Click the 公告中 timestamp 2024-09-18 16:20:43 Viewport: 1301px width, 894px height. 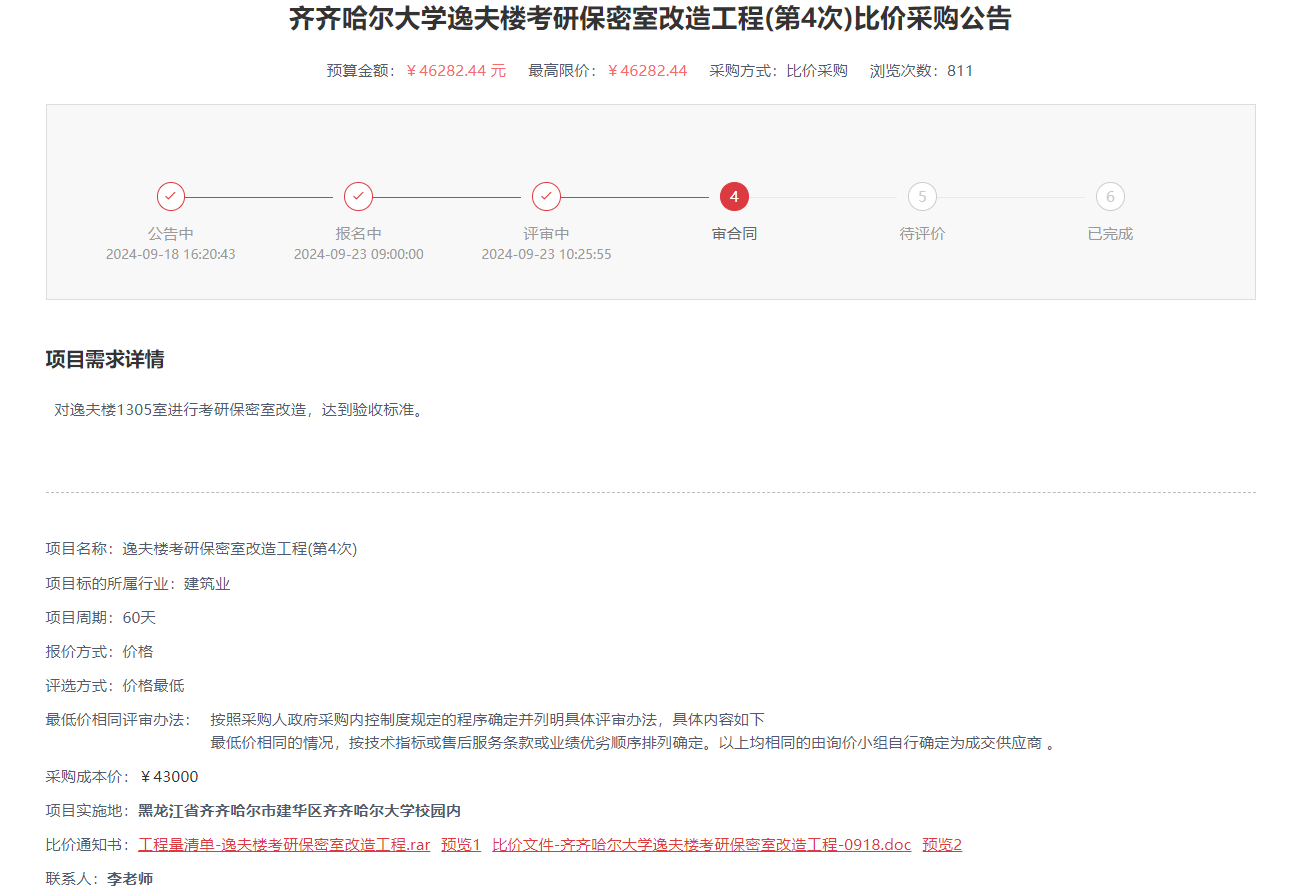(x=171, y=255)
